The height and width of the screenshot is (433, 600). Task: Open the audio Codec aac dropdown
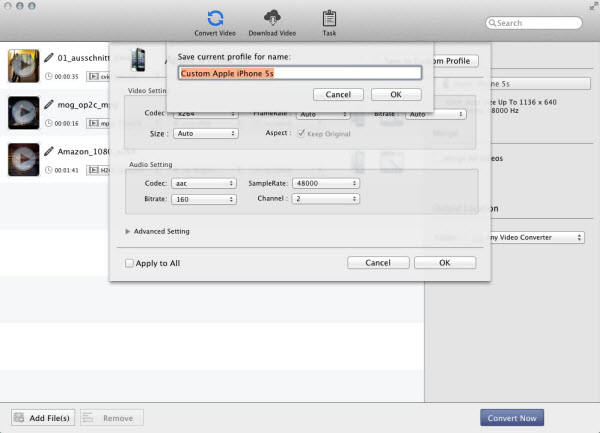click(204, 183)
